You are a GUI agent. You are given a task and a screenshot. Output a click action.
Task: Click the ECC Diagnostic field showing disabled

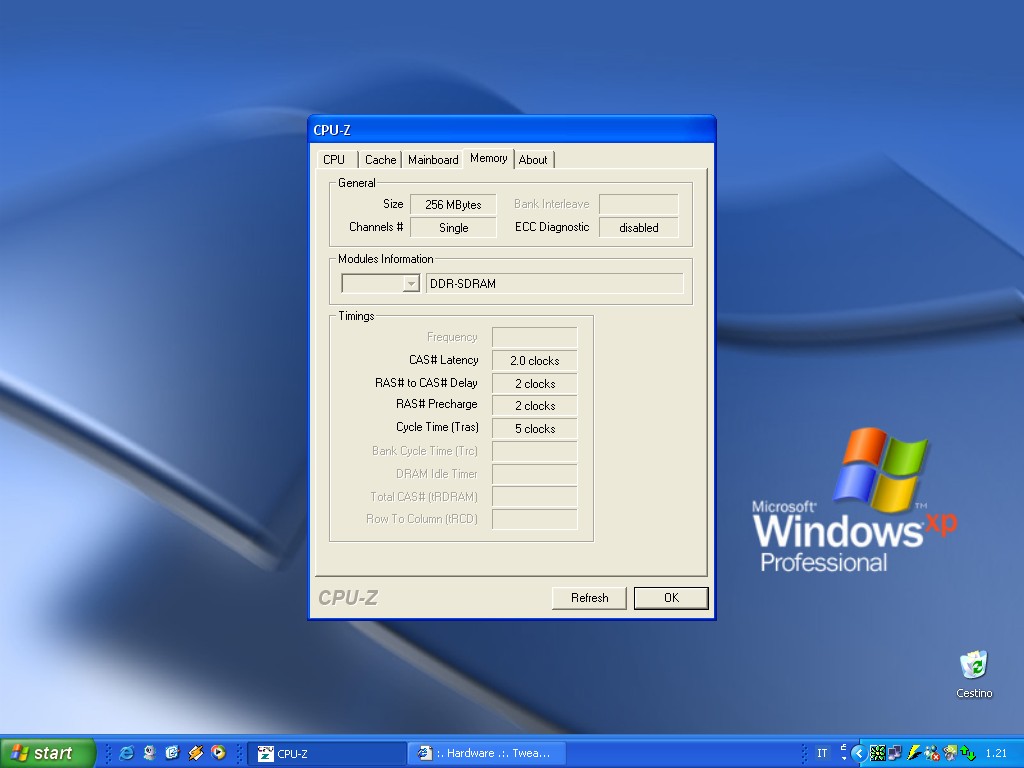pos(639,227)
